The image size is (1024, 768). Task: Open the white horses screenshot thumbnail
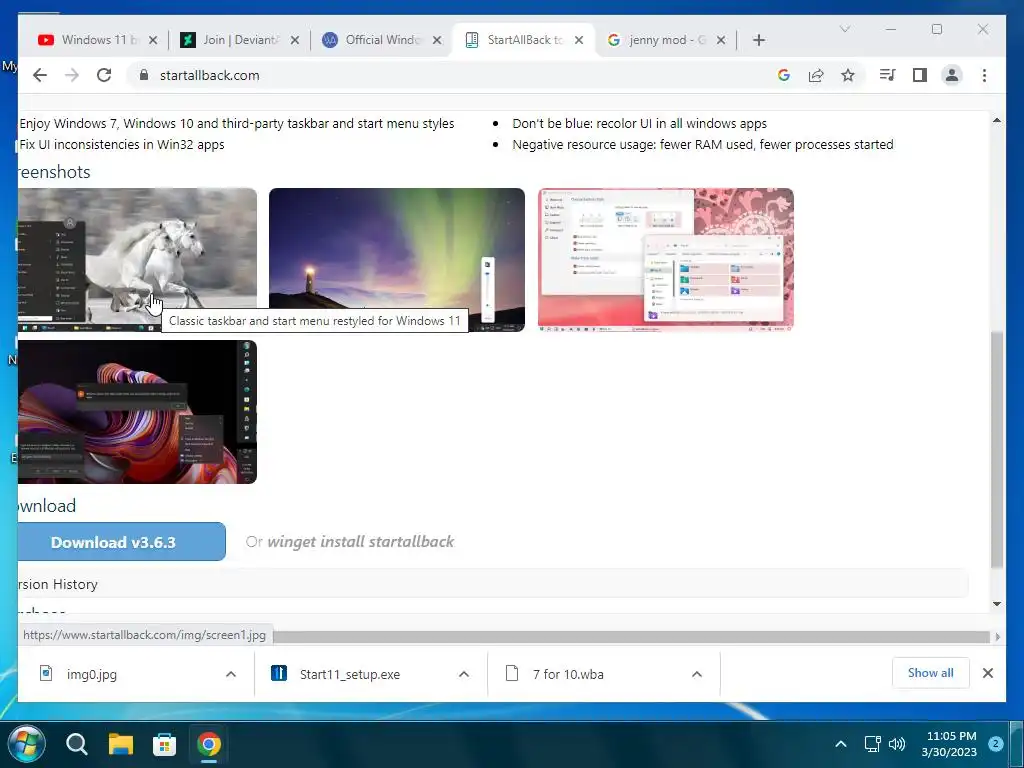pos(137,259)
